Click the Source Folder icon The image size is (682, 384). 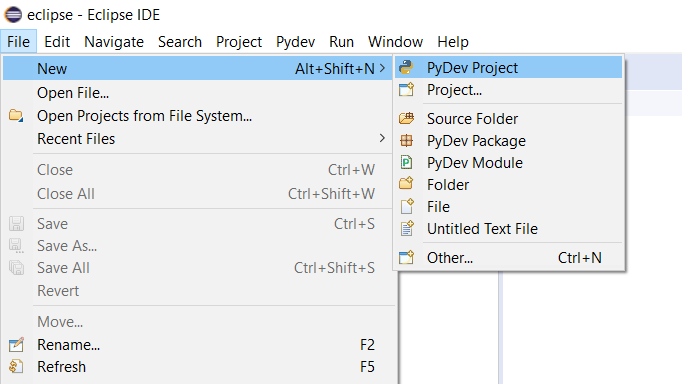pos(406,118)
